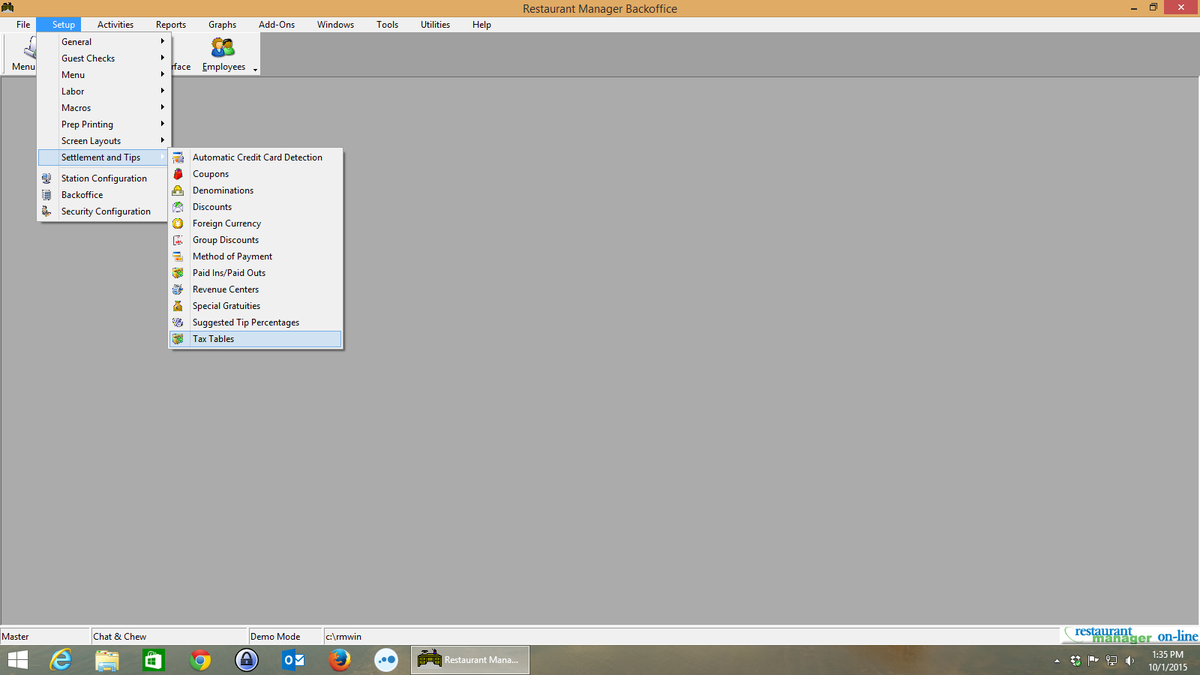Open the Activities menu
Screen dimensions: 1200x675
click(115, 24)
